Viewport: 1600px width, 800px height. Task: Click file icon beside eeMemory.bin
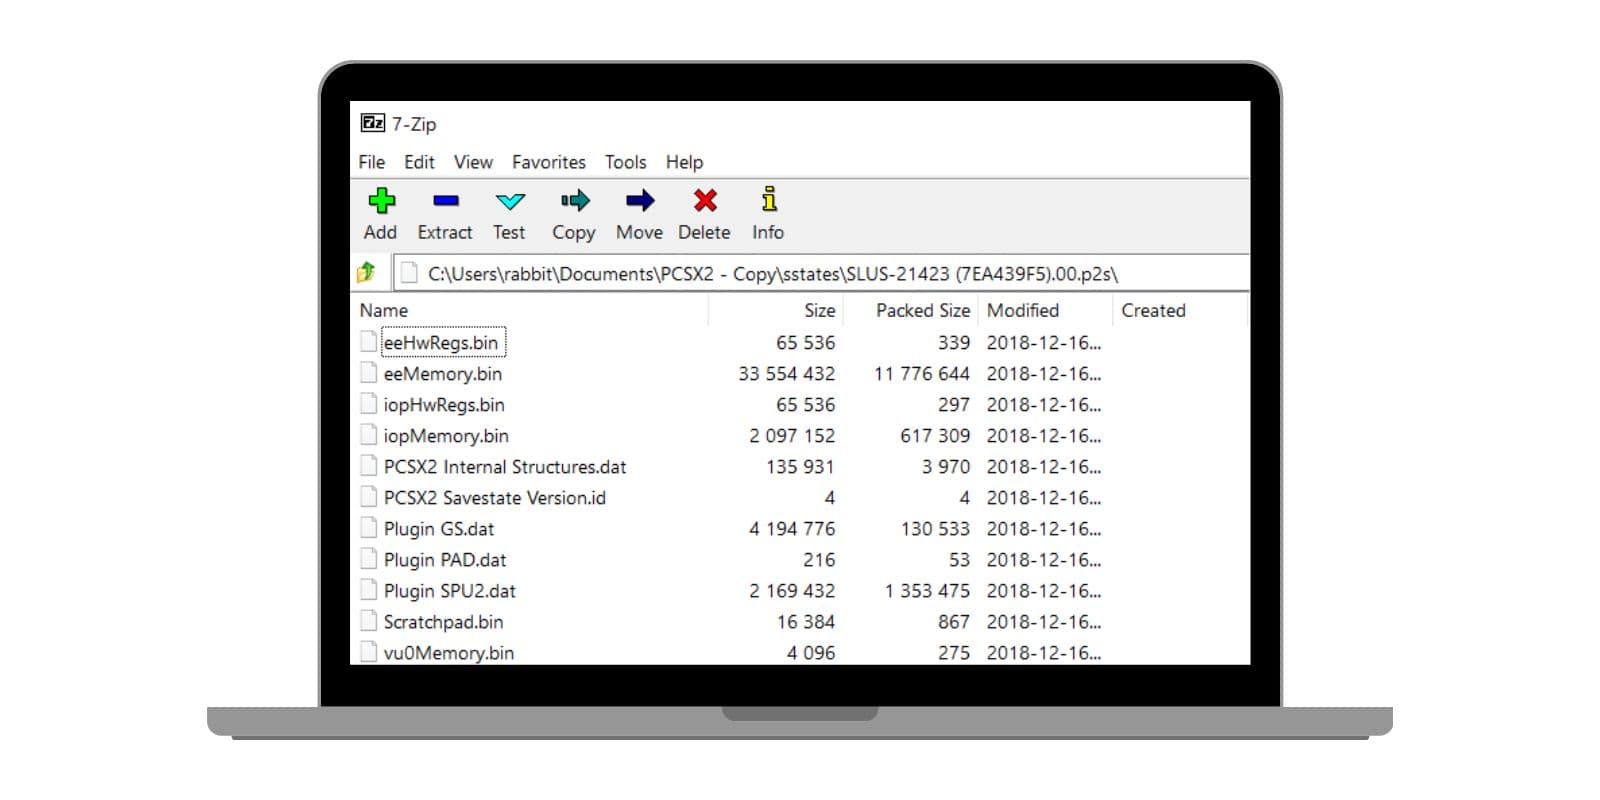point(369,372)
